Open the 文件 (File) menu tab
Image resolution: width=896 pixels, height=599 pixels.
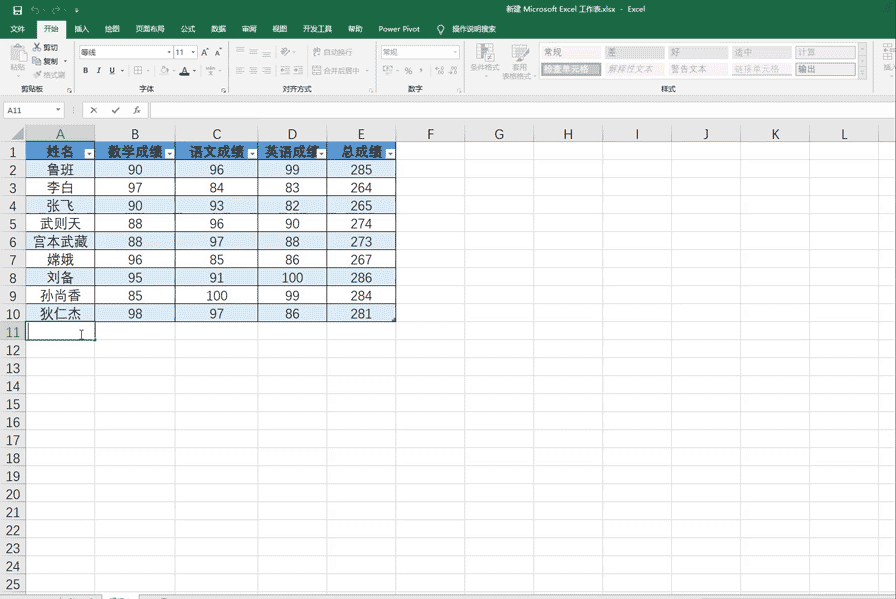coord(18,29)
